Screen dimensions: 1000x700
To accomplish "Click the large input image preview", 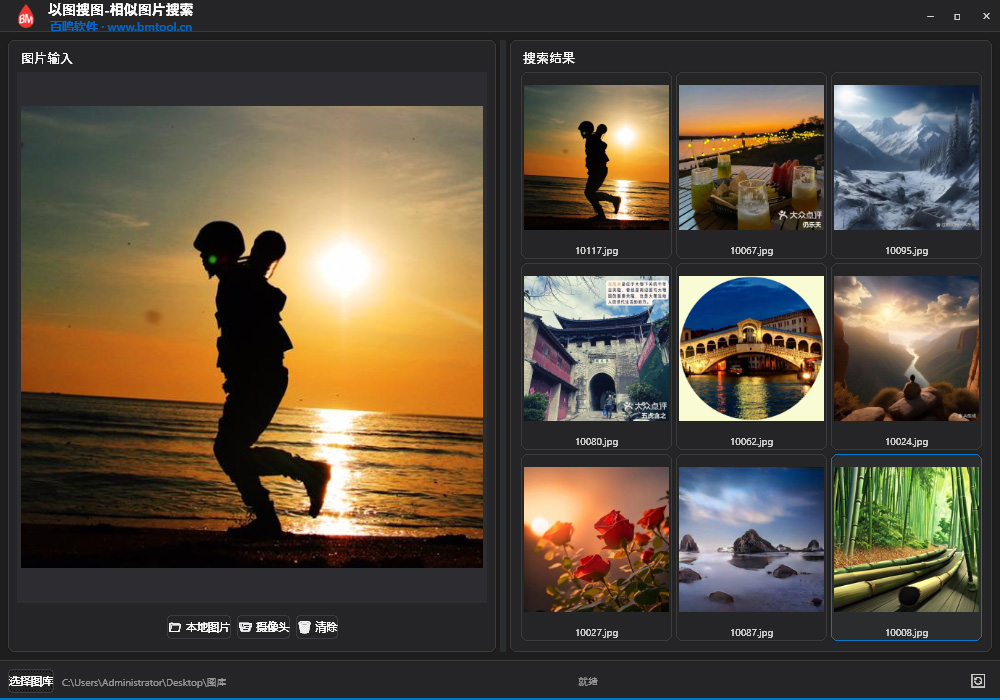I will 252,337.
